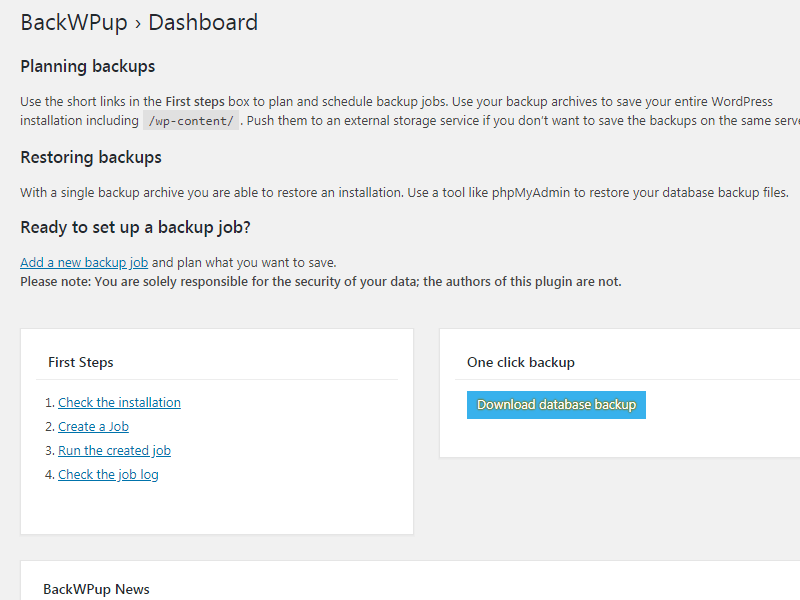Screen dimensions: 800x600
Task: Click the BackWPup breadcrumb title
Action: (71, 22)
